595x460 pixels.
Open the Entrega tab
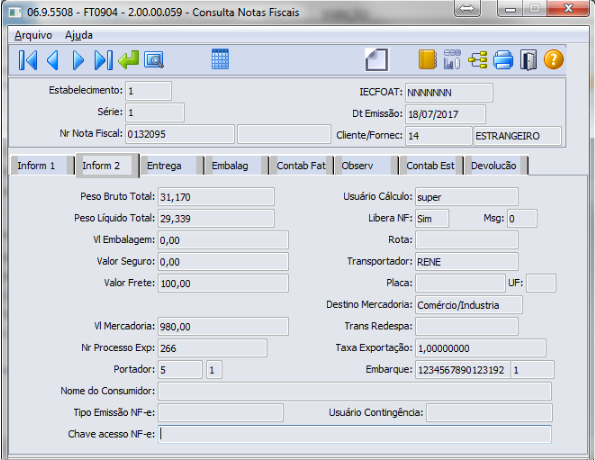[x=172, y=165]
